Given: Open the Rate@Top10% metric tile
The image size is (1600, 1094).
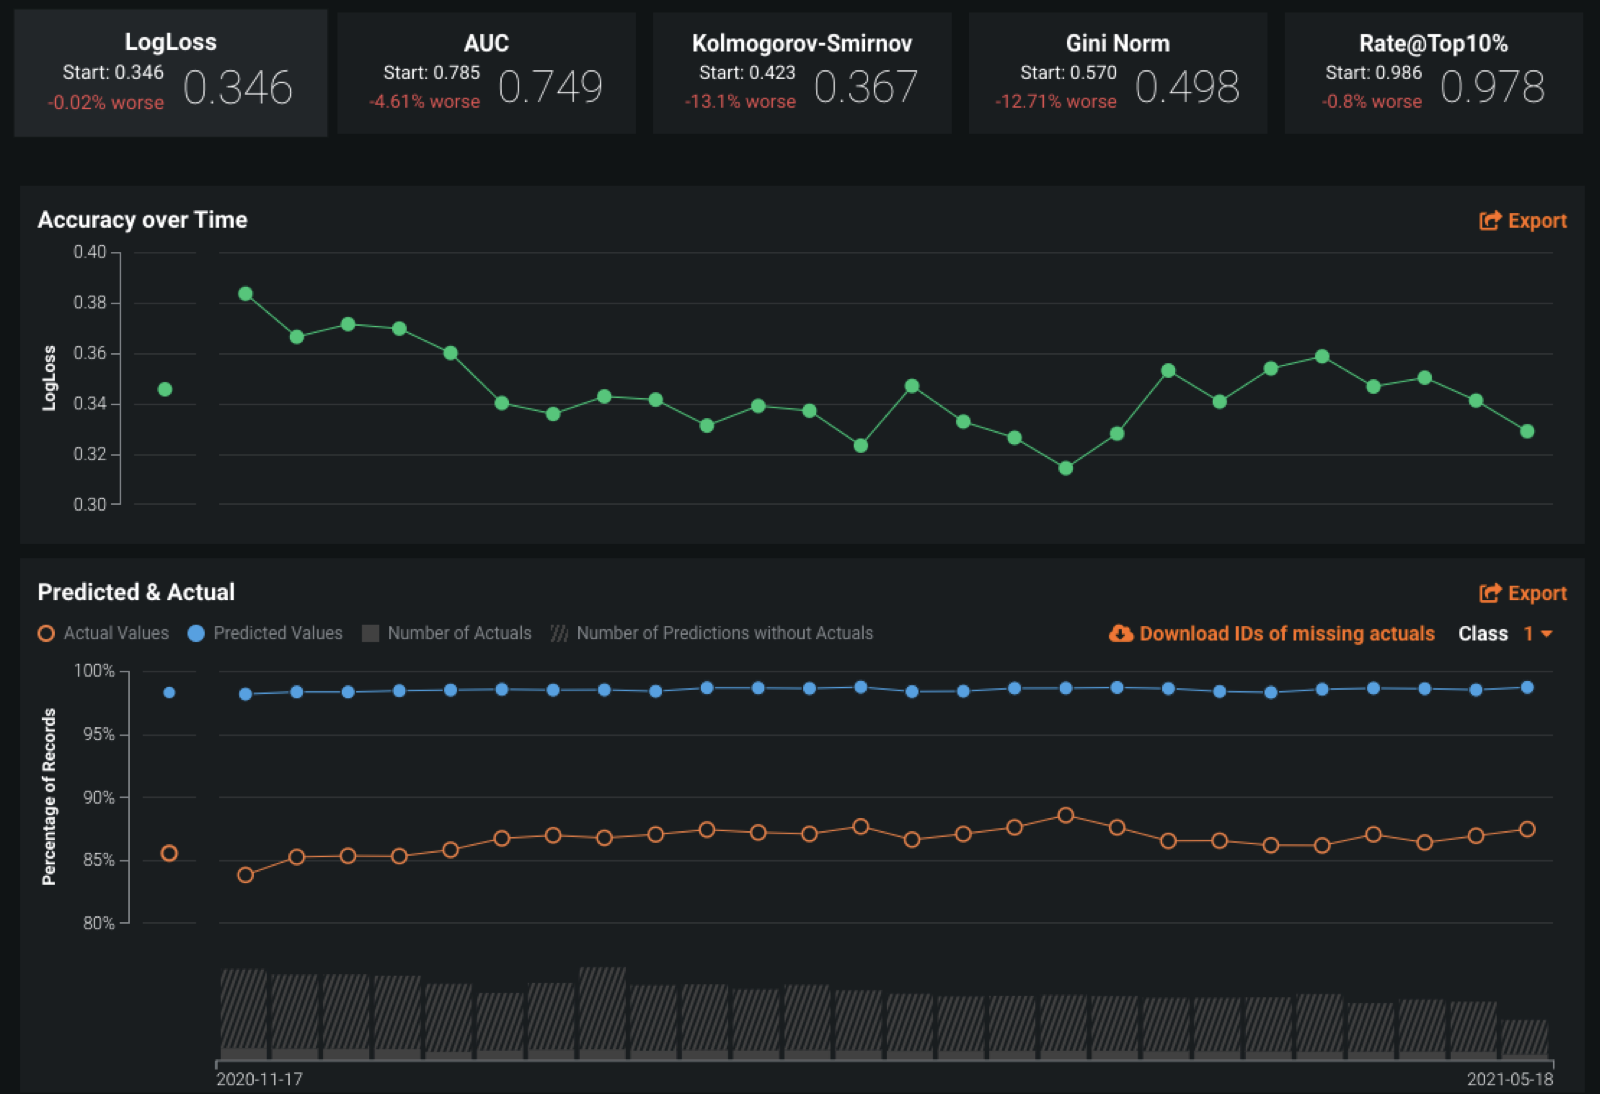Looking at the screenshot, I should point(1433,73).
